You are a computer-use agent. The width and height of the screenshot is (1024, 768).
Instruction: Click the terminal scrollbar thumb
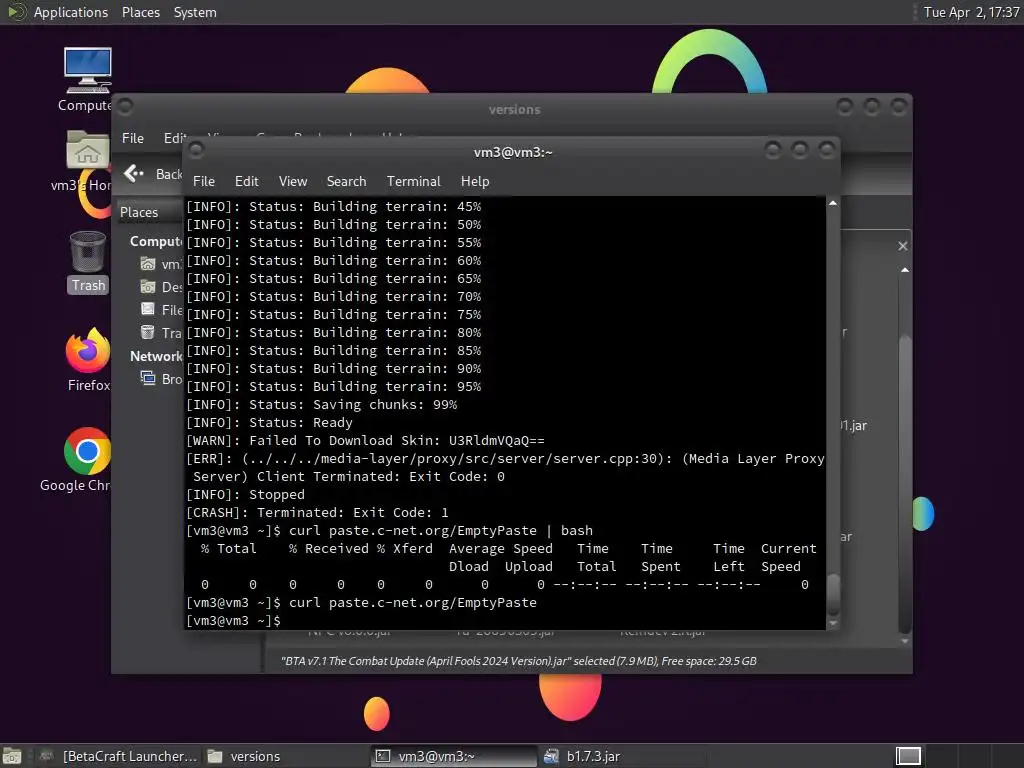coord(833,594)
